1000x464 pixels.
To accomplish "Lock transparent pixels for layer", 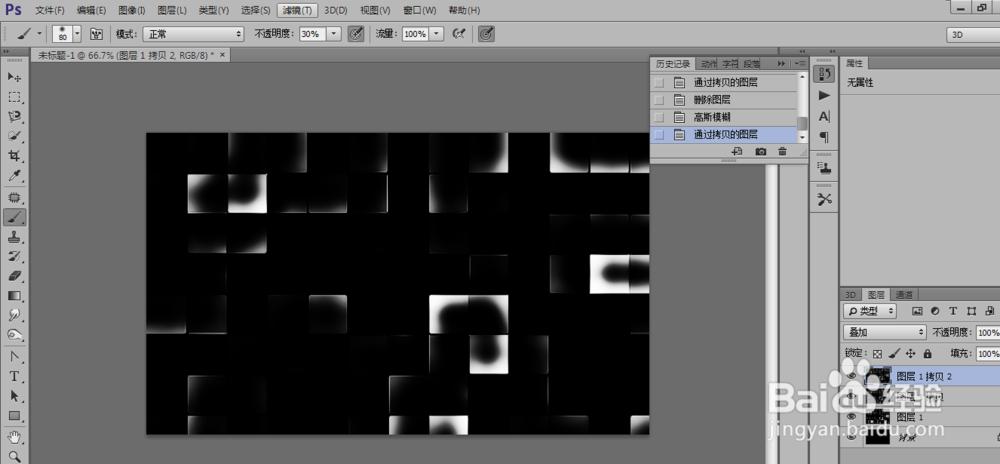I will tap(878, 353).
